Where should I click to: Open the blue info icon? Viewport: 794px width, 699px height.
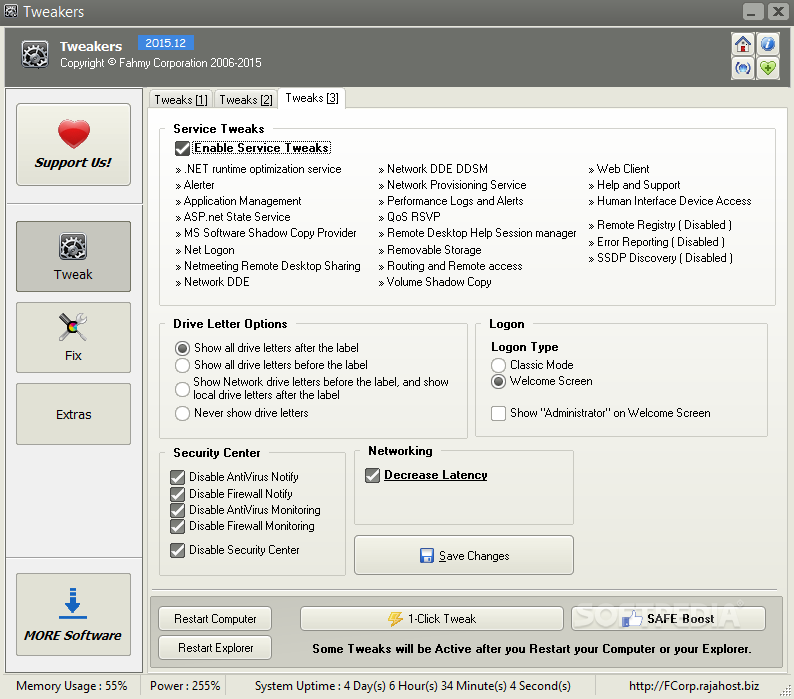[x=768, y=44]
